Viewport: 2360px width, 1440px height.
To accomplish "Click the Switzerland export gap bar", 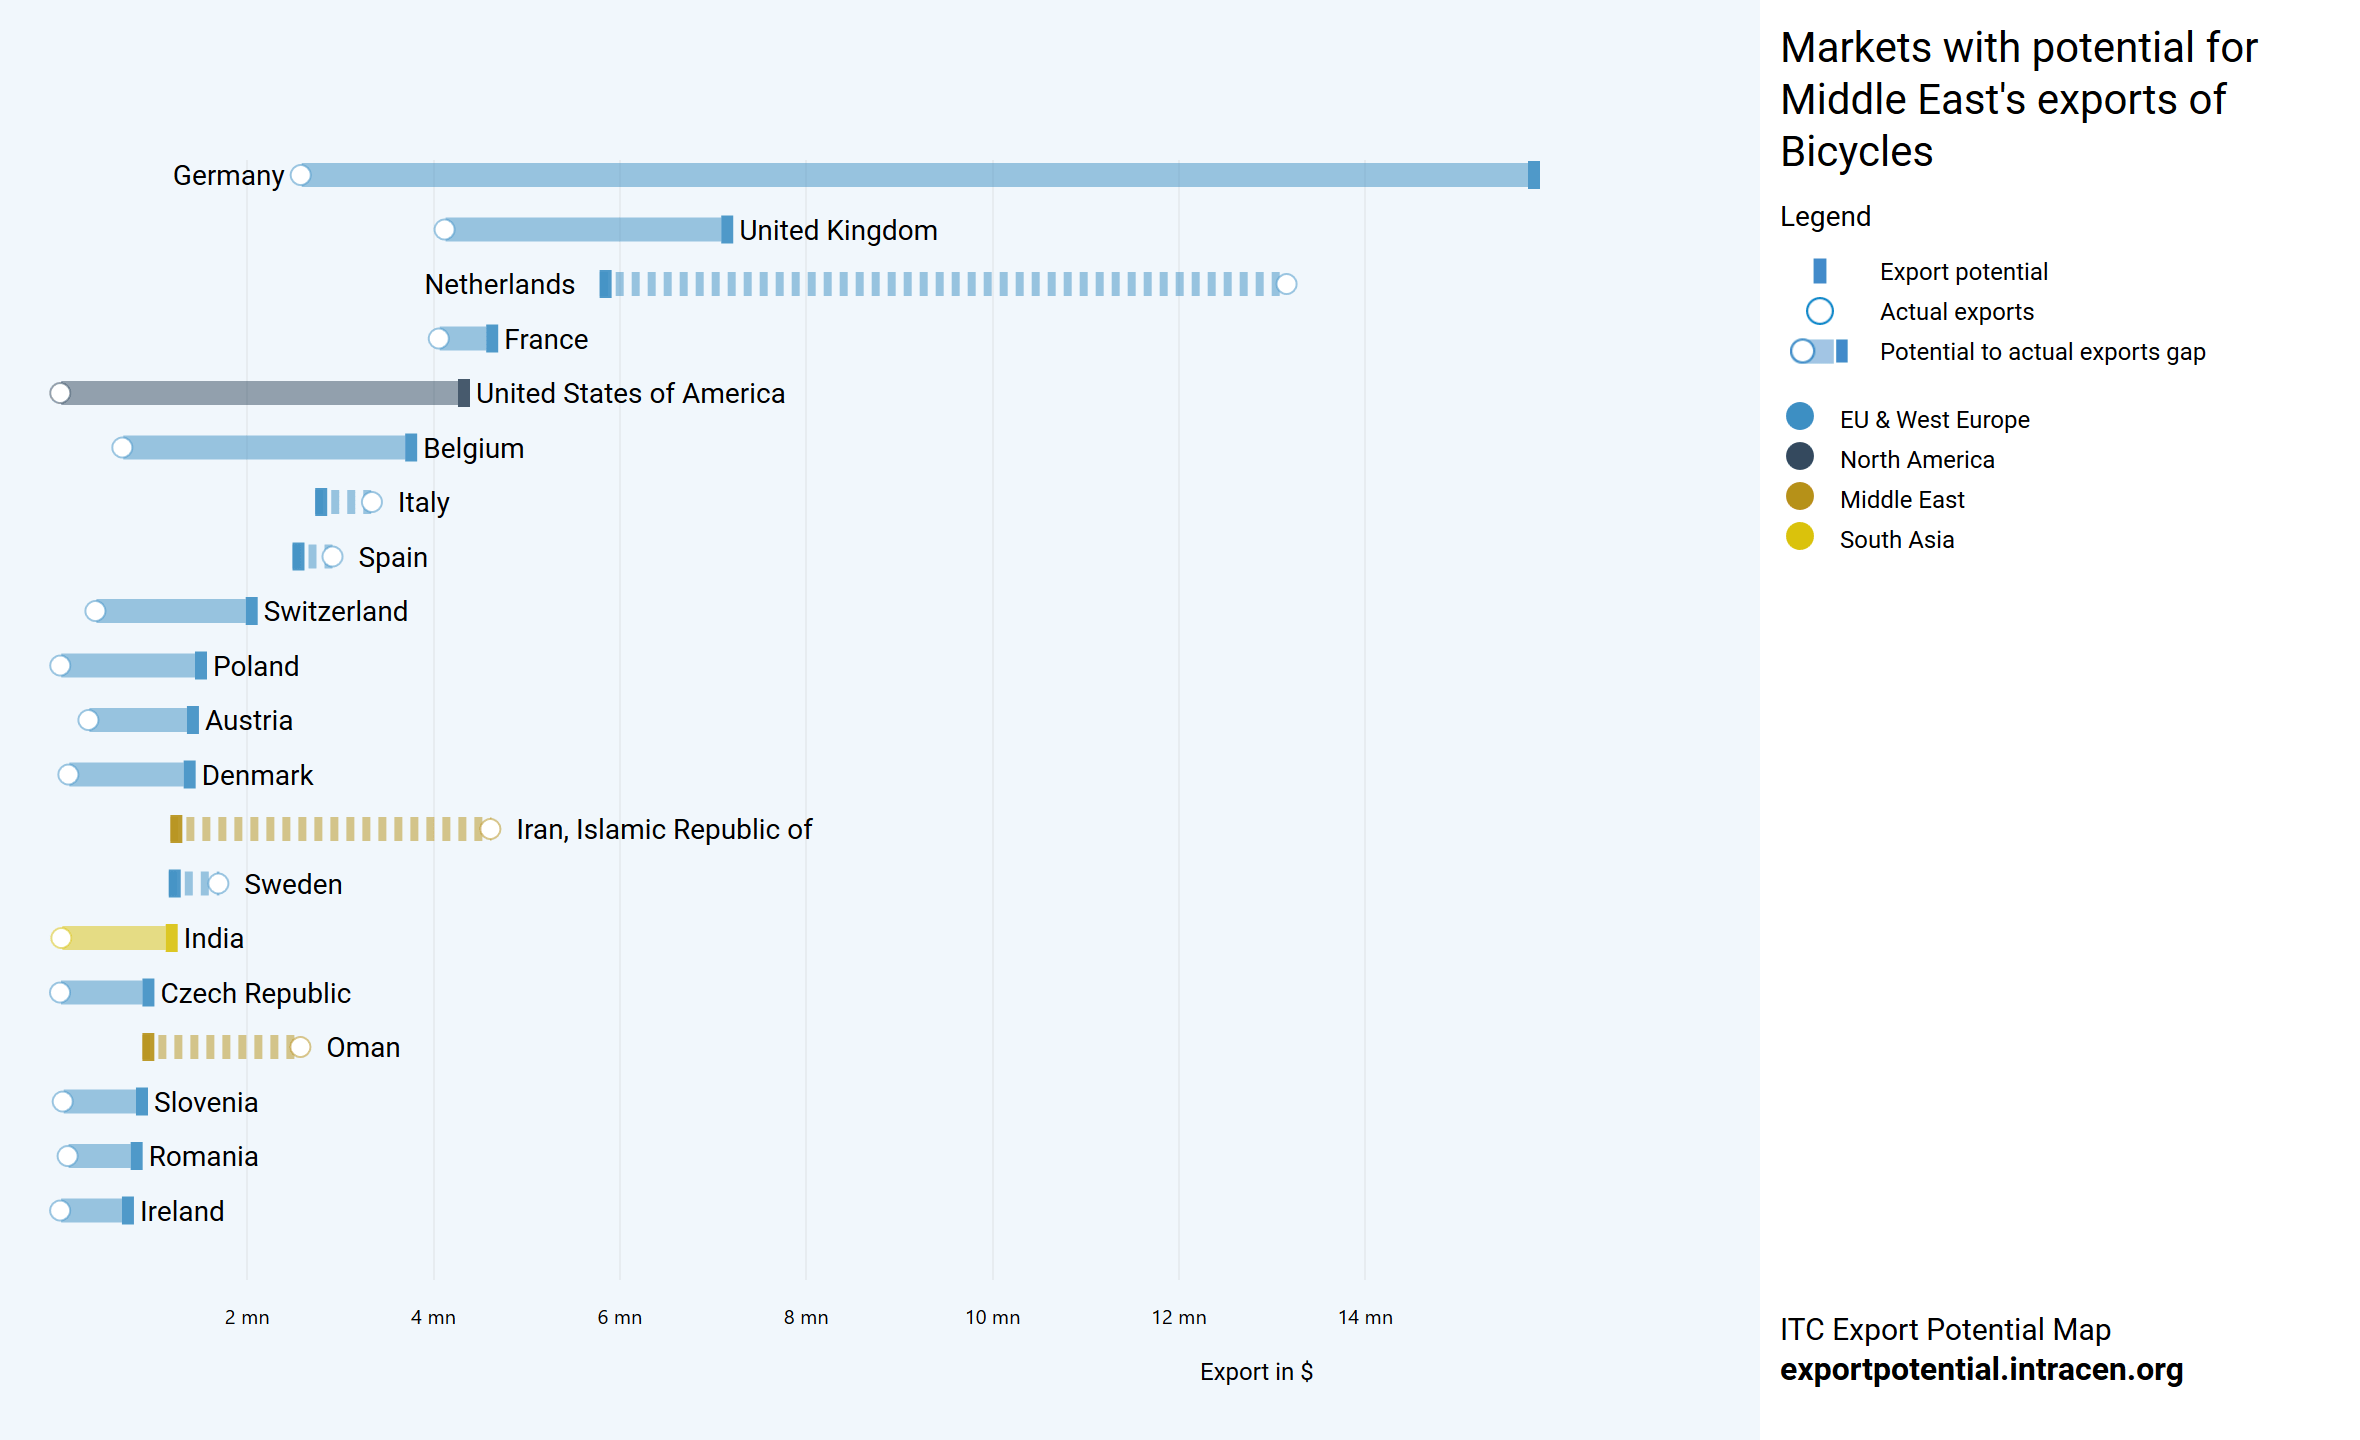I will coord(172,611).
